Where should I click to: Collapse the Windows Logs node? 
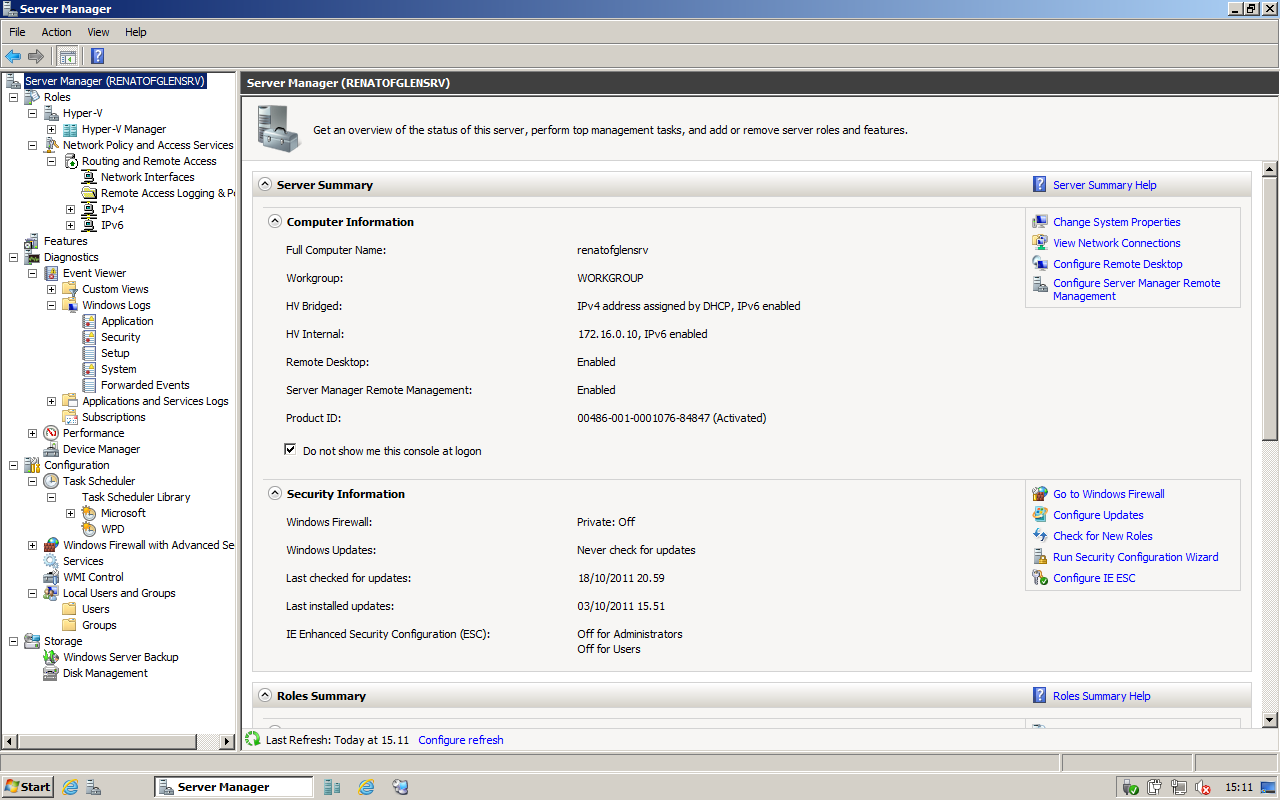point(51,305)
